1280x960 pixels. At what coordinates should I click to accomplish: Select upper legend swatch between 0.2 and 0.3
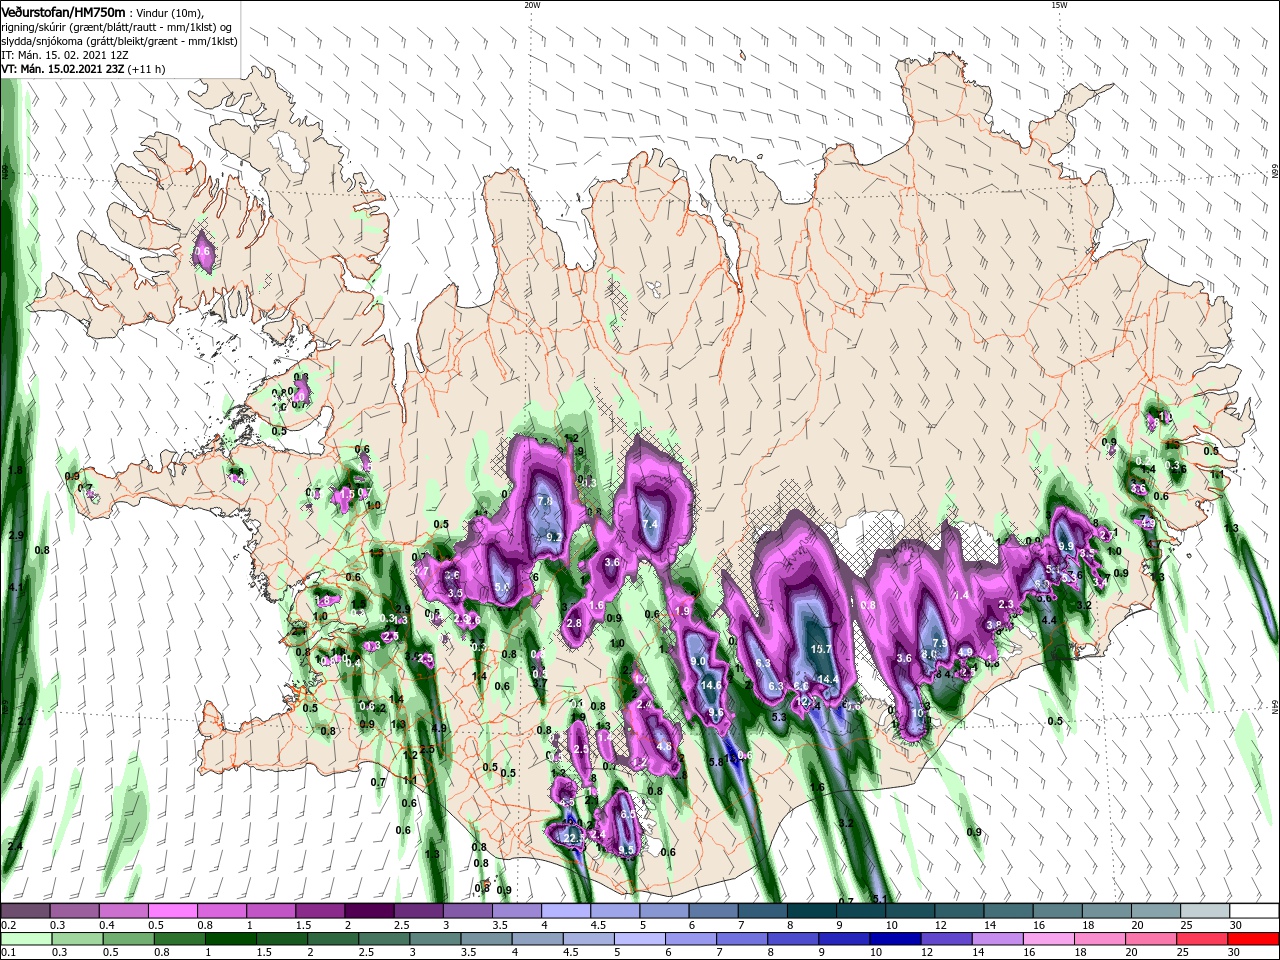(x=25, y=911)
